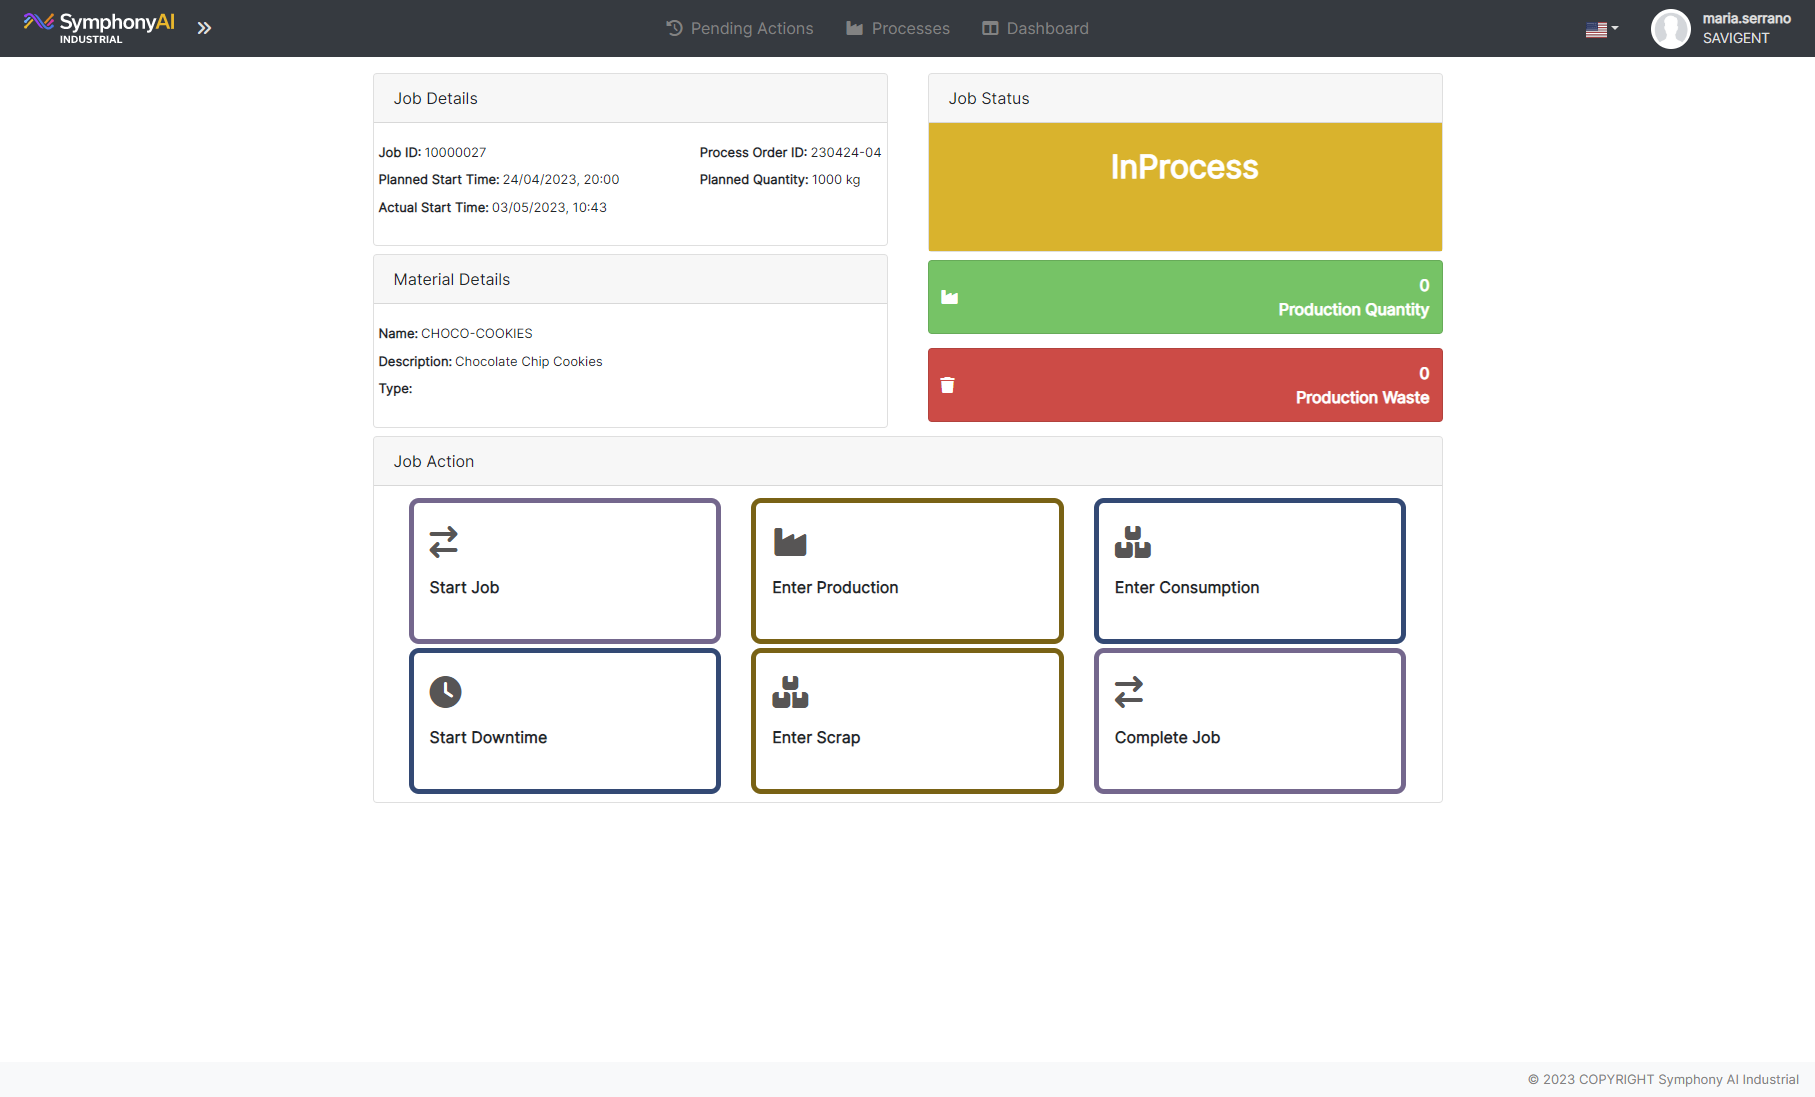
Task: Click the Complete Job action button
Action: tap(1249, 720)
